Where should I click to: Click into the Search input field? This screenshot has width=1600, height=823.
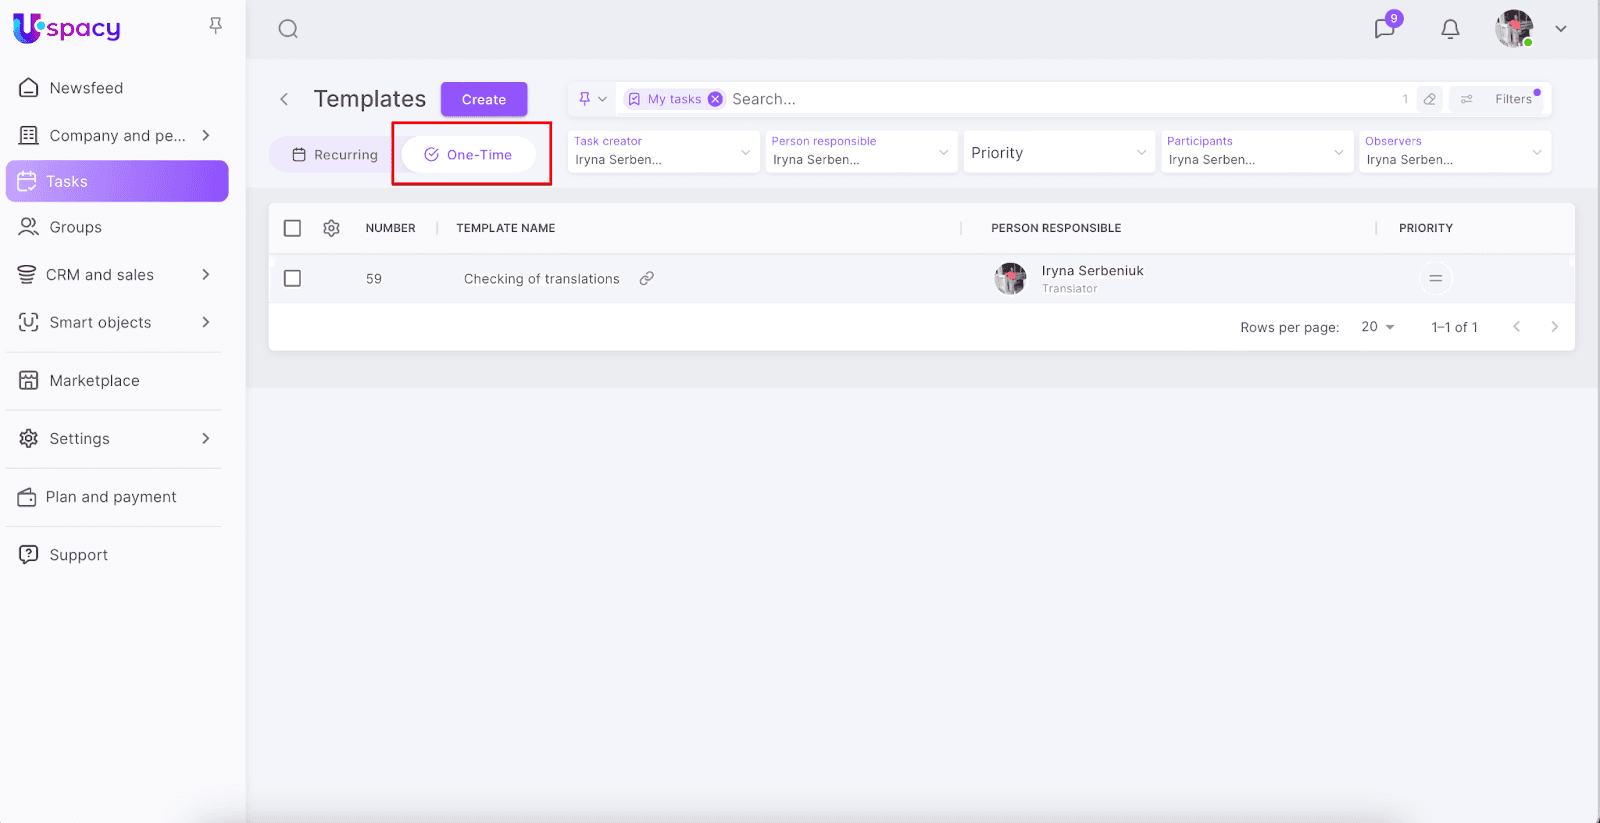(x=1050, y=99)
